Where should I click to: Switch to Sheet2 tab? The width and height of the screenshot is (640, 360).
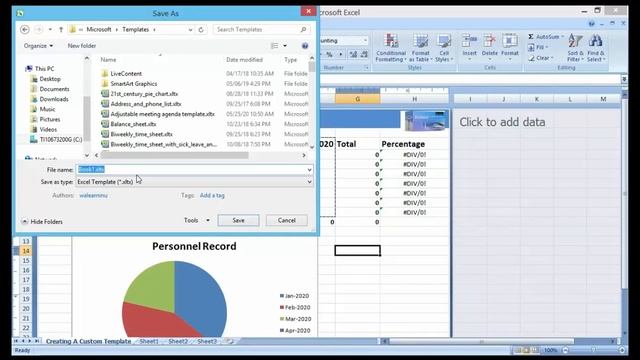[x=178, y=341]
